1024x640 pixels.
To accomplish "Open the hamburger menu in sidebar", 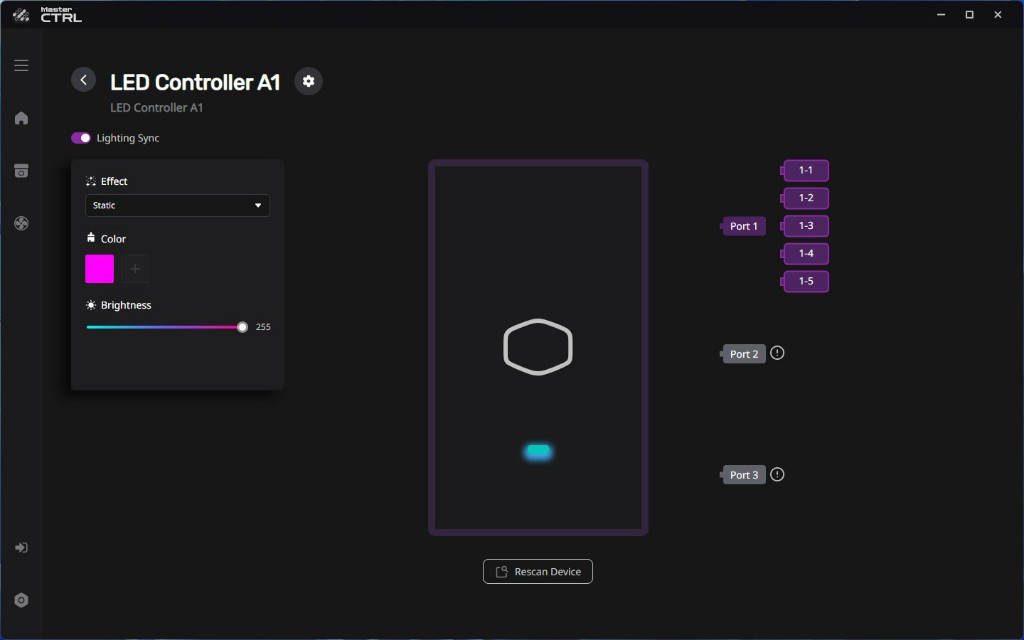I will [22, 65].
